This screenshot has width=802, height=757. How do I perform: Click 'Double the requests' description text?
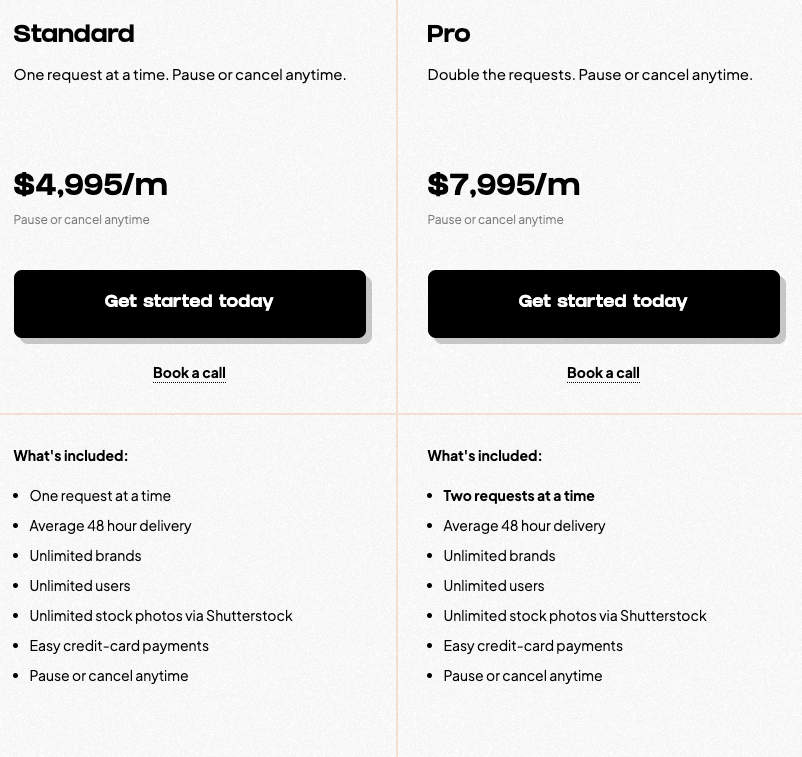click(x=590, y=75)
